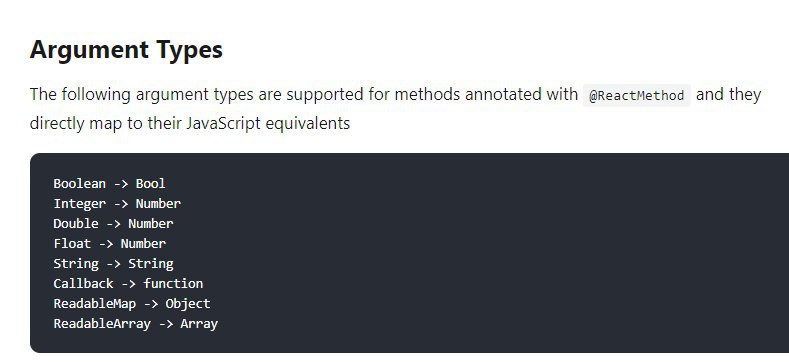Click the word Array in code block

pos(199,324)
